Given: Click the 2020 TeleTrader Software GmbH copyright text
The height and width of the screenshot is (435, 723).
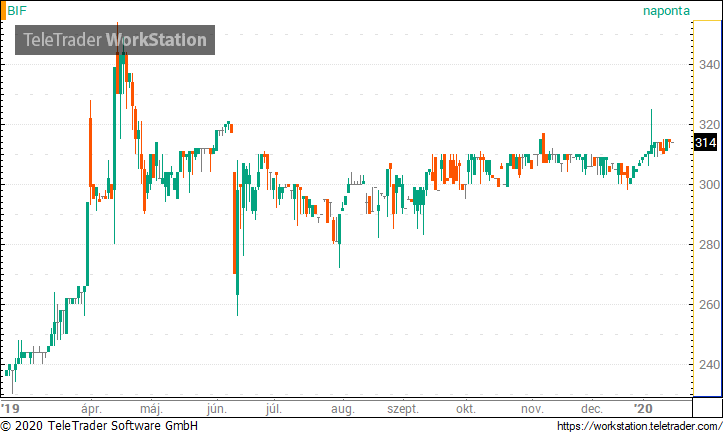Looking at the screenshot, I should (x=99, y=426).
